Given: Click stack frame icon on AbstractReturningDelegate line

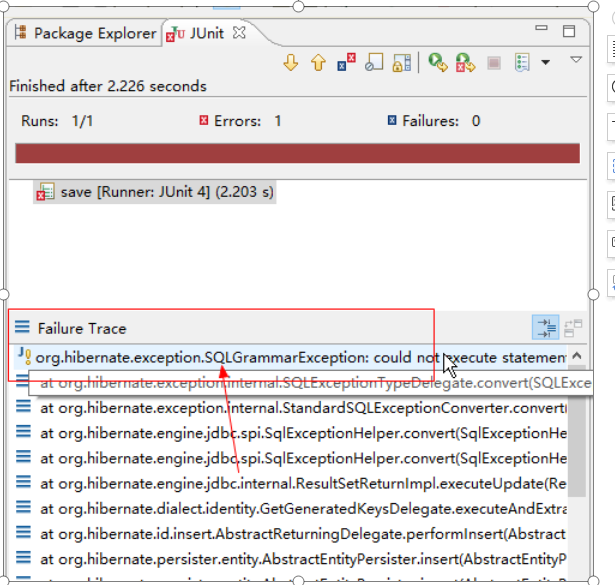Looking at the screenshot, I should coord(23,532).
